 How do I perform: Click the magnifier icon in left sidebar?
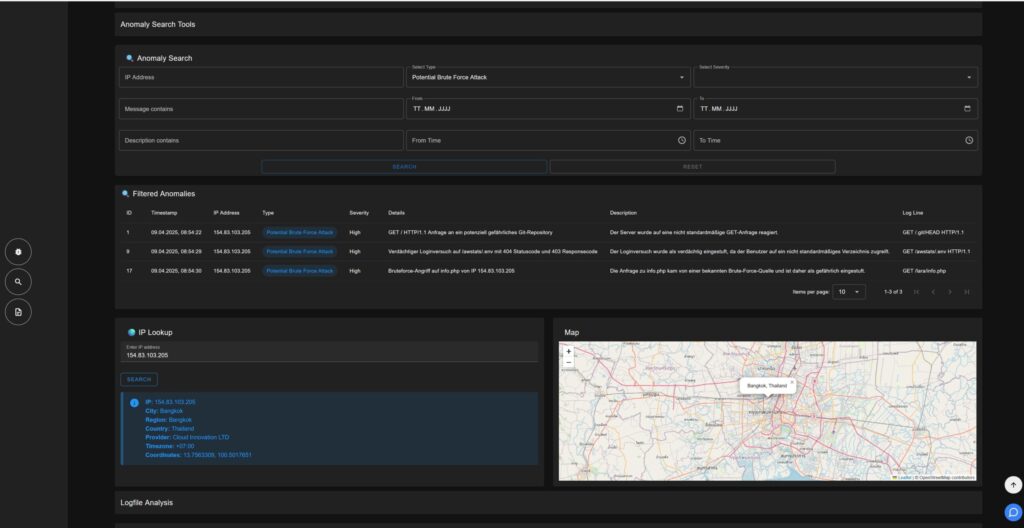click(x=18, y=283)
